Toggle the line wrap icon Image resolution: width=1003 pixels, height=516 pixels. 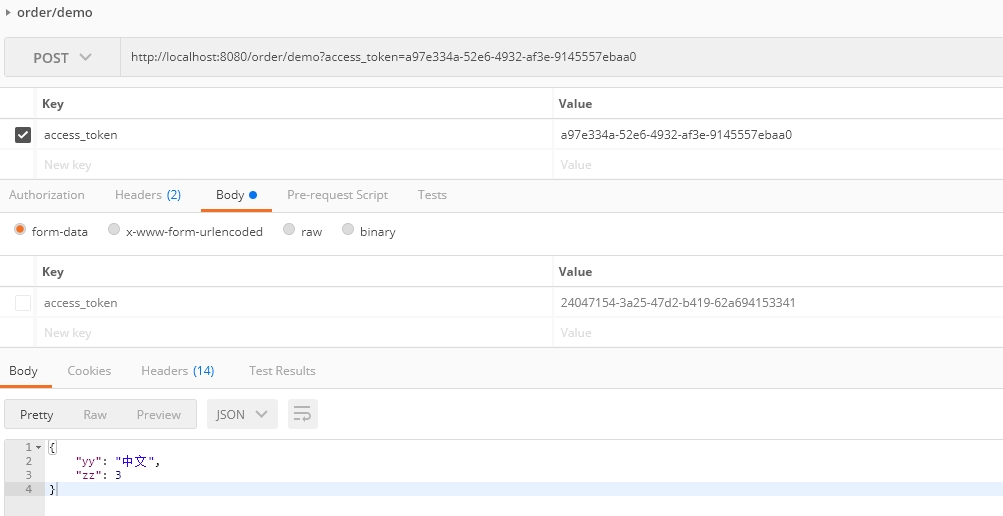click(x=303, y=414)
